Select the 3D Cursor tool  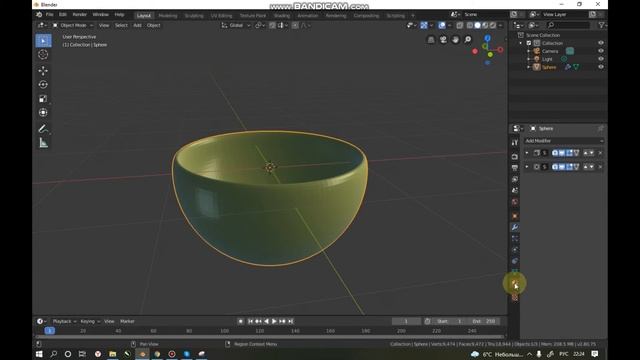(x=43, y=54)
